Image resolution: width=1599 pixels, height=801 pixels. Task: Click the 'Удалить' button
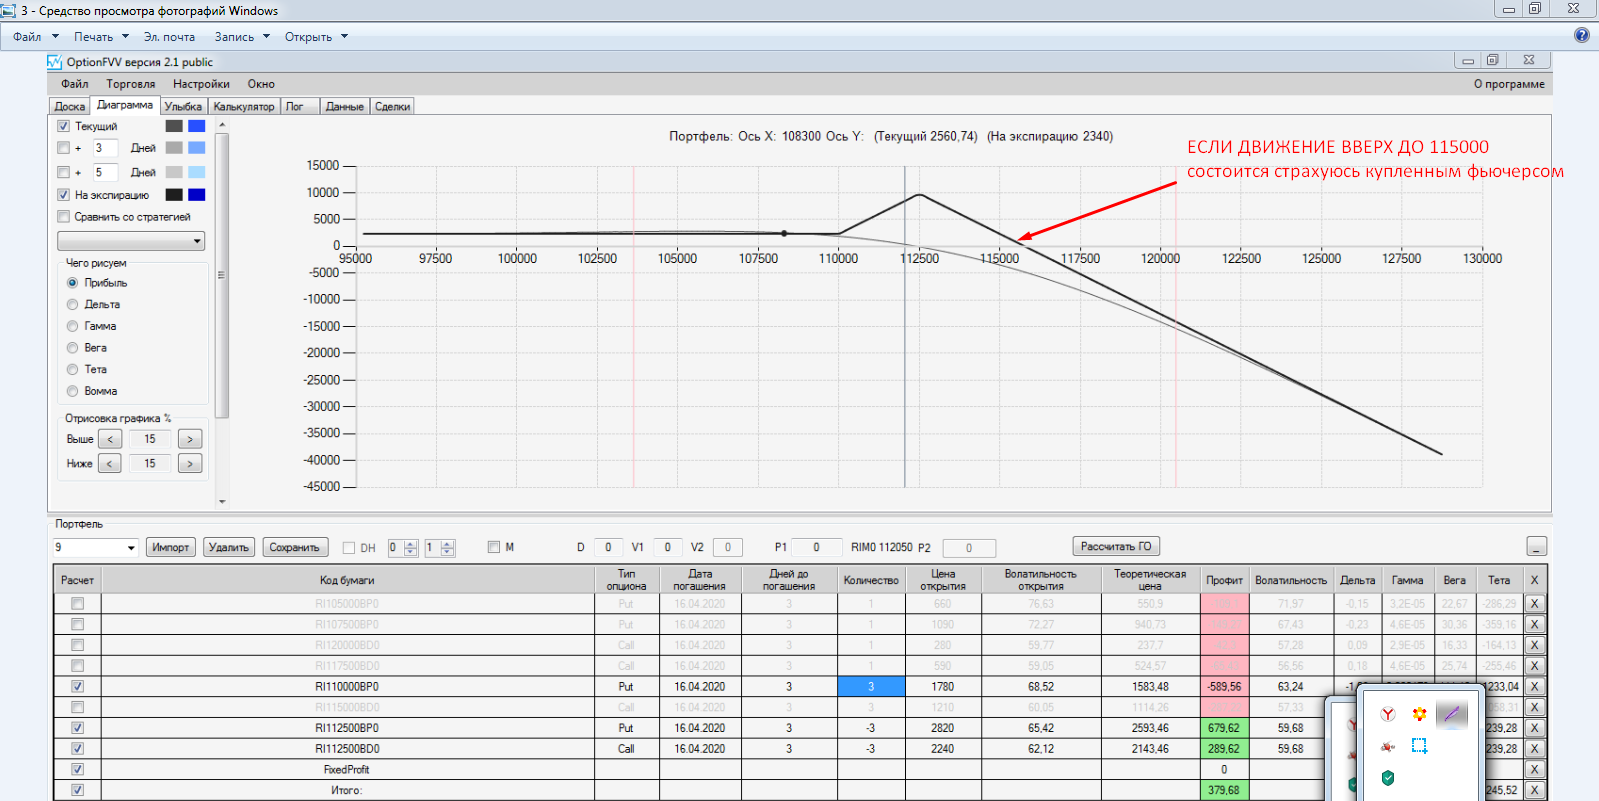point(229,547)
